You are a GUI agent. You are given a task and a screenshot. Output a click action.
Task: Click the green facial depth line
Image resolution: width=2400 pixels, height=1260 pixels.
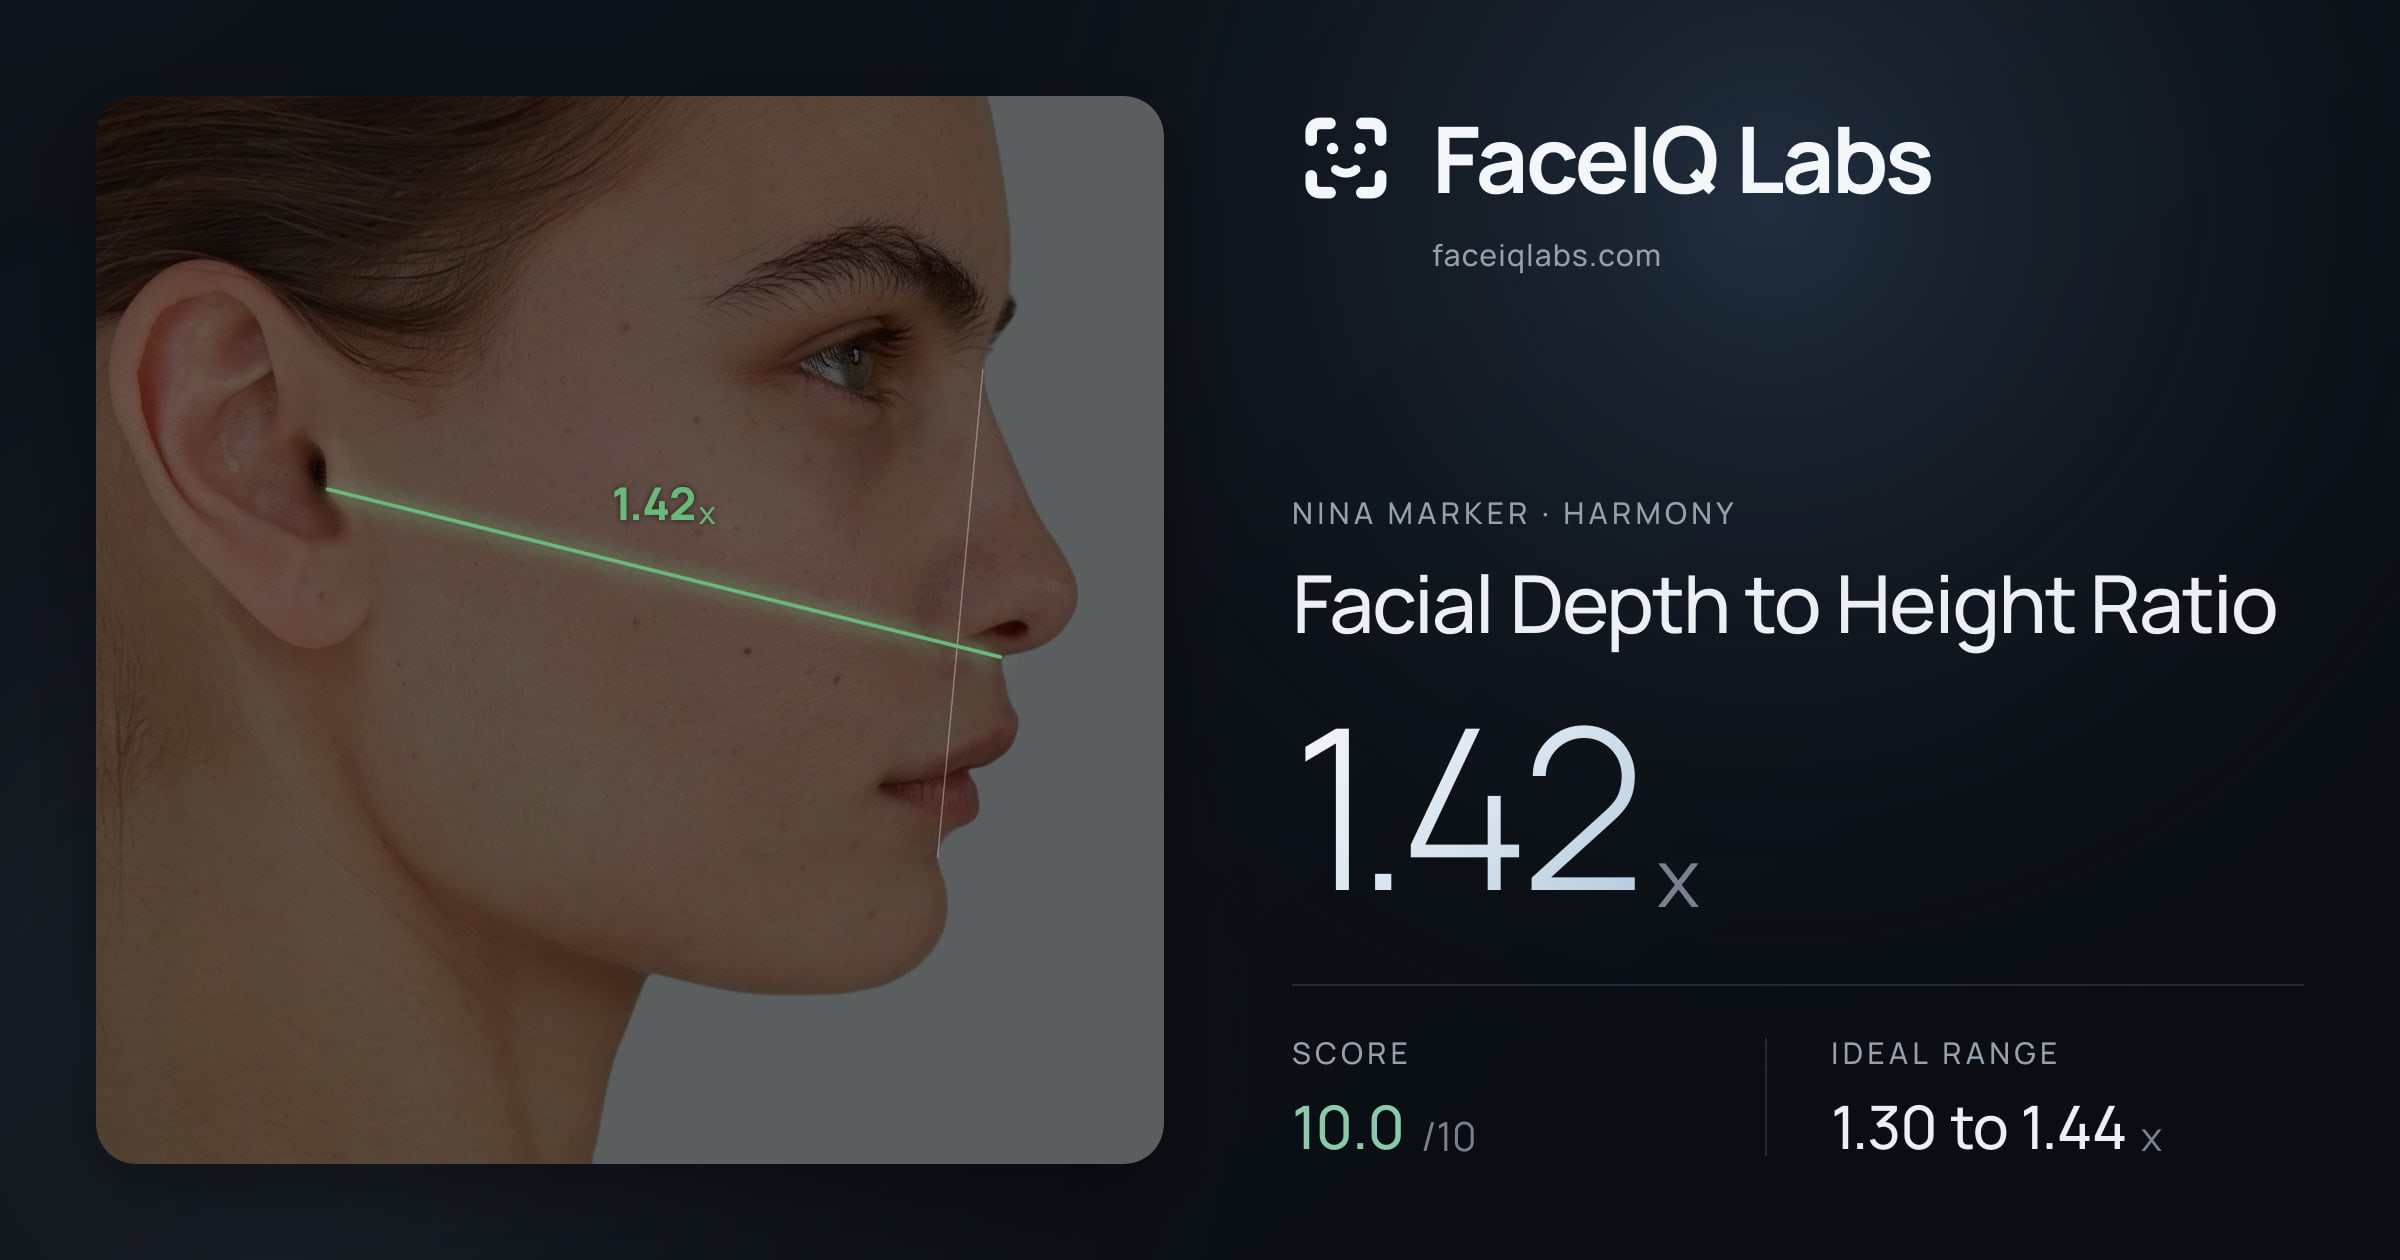(663, 573)
